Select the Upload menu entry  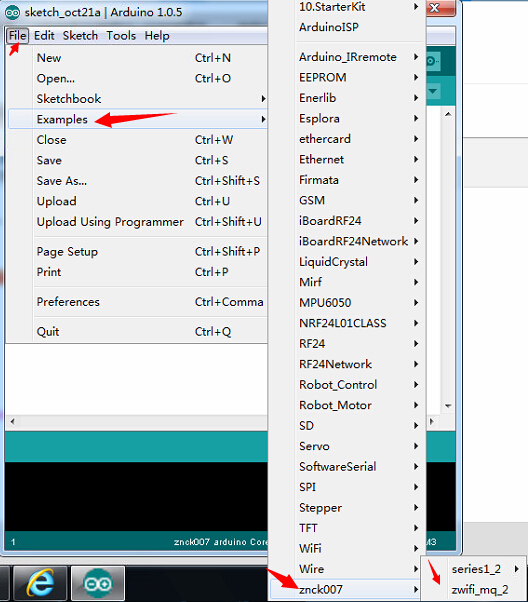pyautogui.click(x=137, y=201)
